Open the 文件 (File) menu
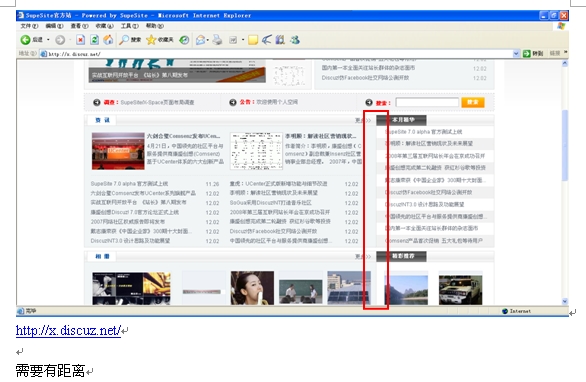Viewport: 586px width, 382px height. click(29, 26)
